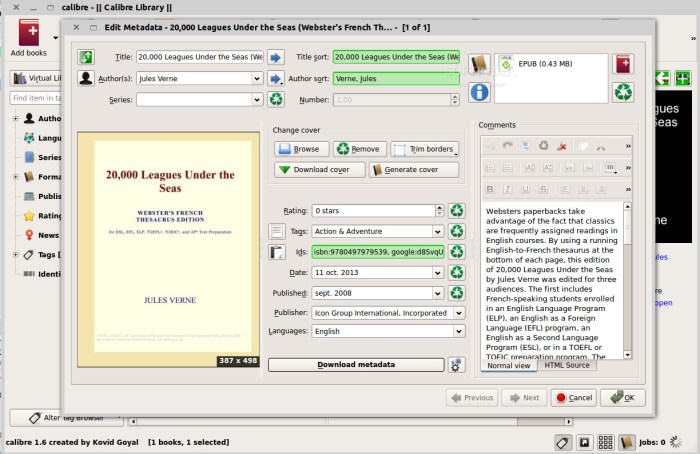
Task: Open Author(s) dropdown list
Action: click(x=257, y=79)
